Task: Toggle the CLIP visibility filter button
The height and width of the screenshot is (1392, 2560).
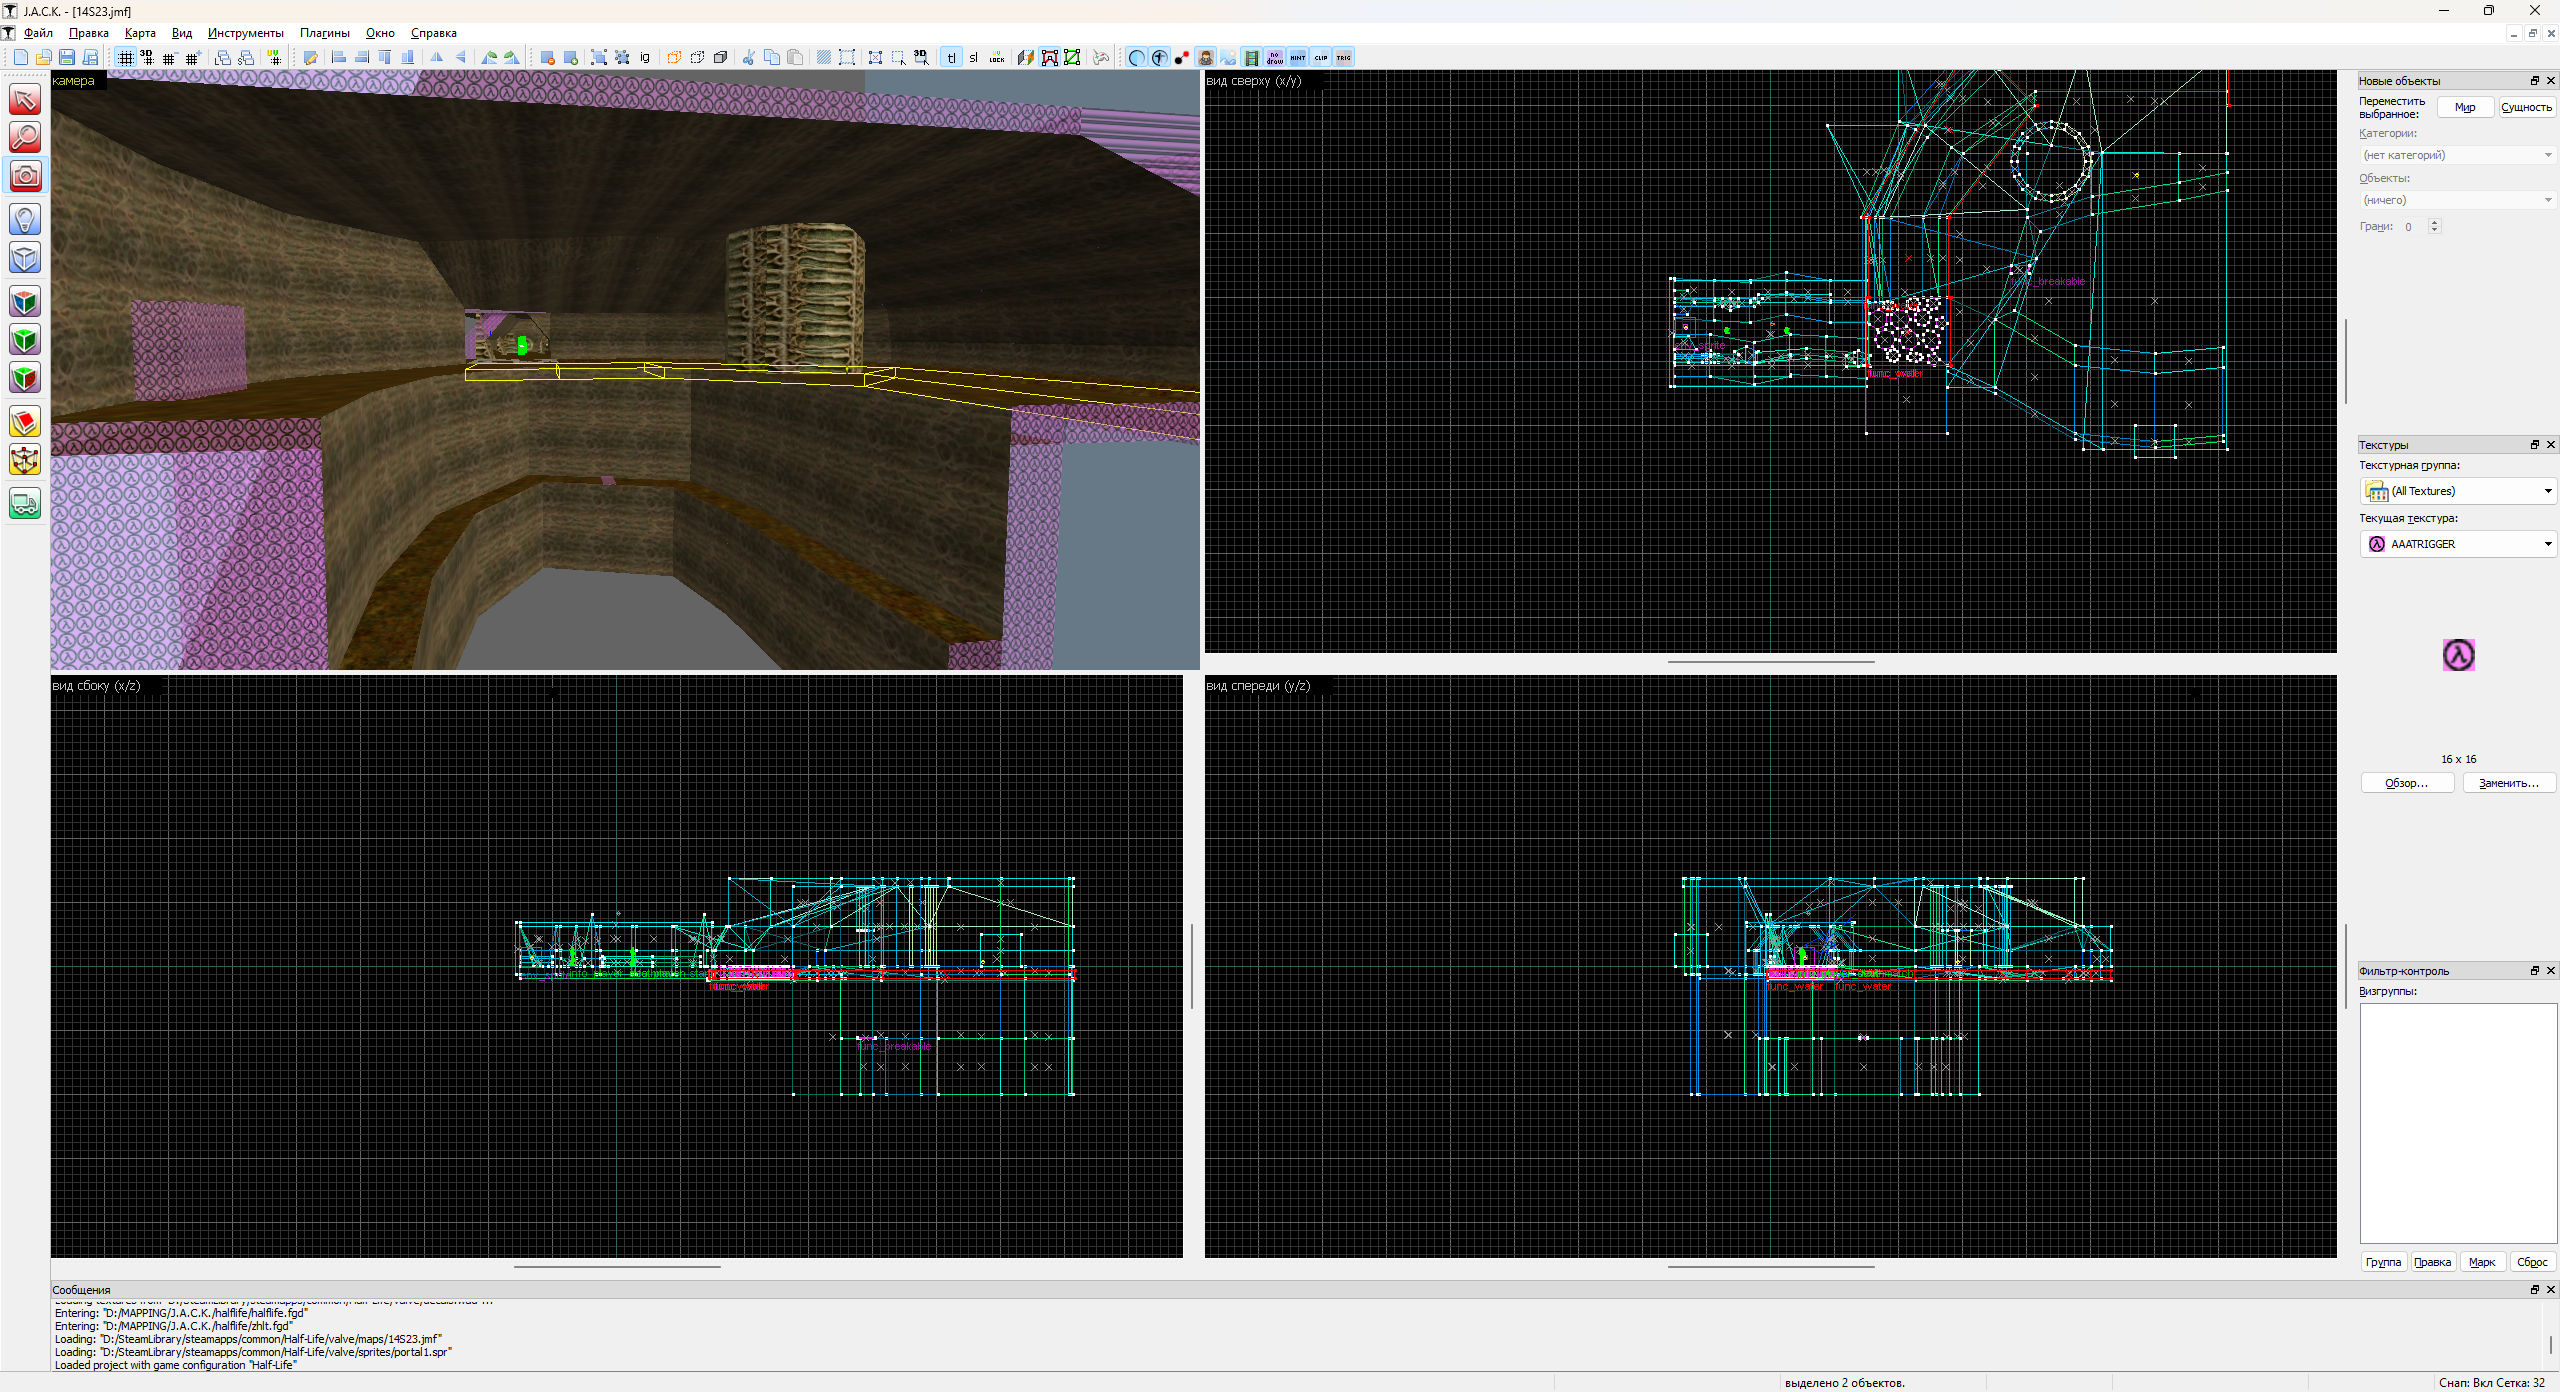Action: (1321, 58)
